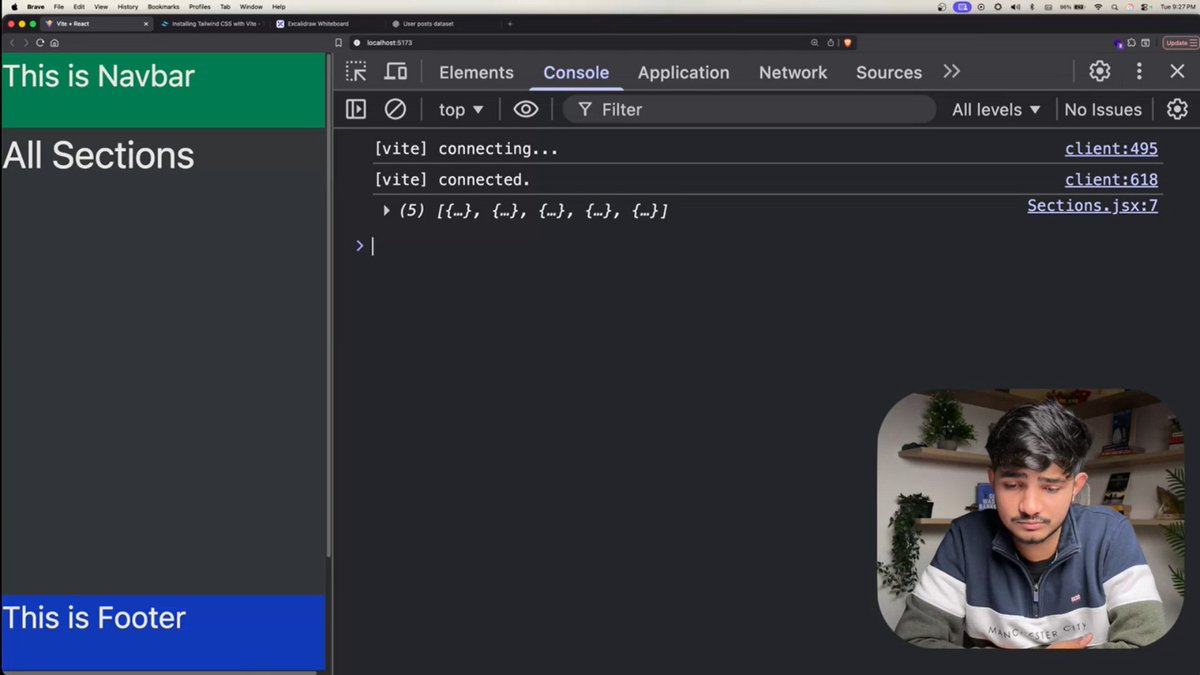Switch to the Elements tab
This screenshot has height=675, width=1200.
point(476,72)
